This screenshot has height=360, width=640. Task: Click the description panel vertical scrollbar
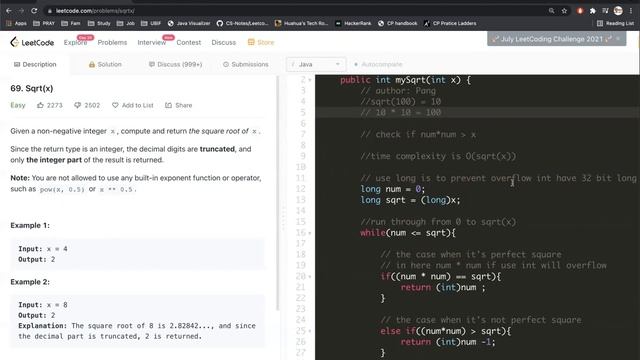point(278,193)
